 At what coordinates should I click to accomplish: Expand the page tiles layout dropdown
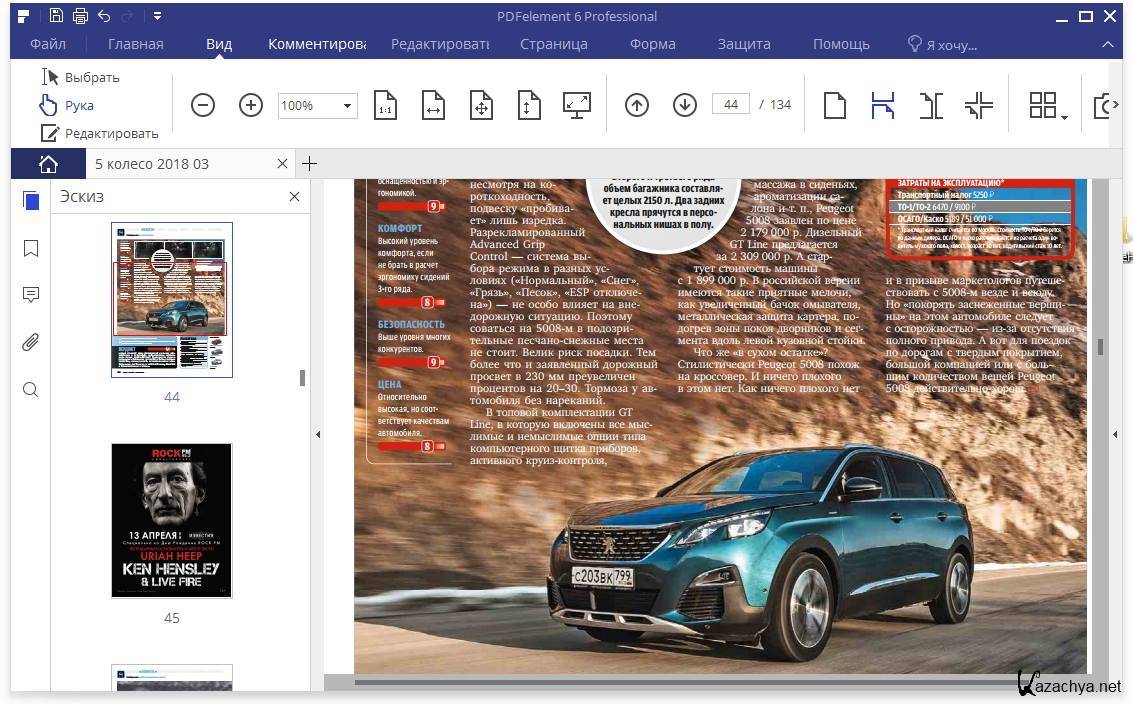point(1064,118)
